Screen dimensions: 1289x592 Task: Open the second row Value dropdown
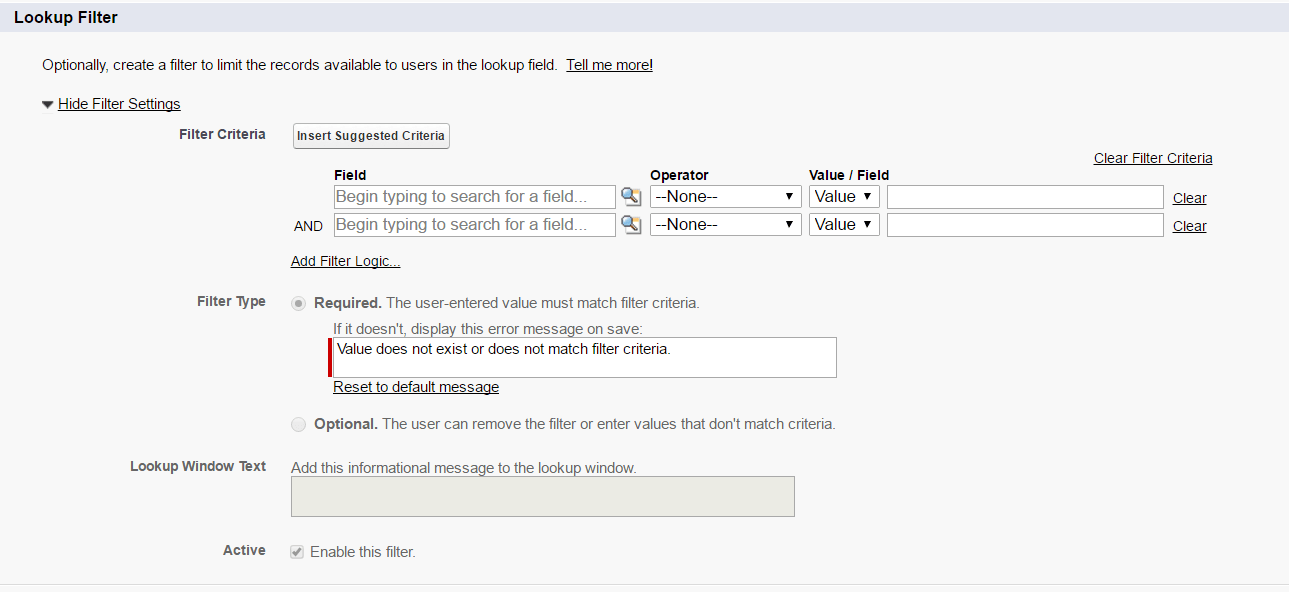[x=843, y=224]
